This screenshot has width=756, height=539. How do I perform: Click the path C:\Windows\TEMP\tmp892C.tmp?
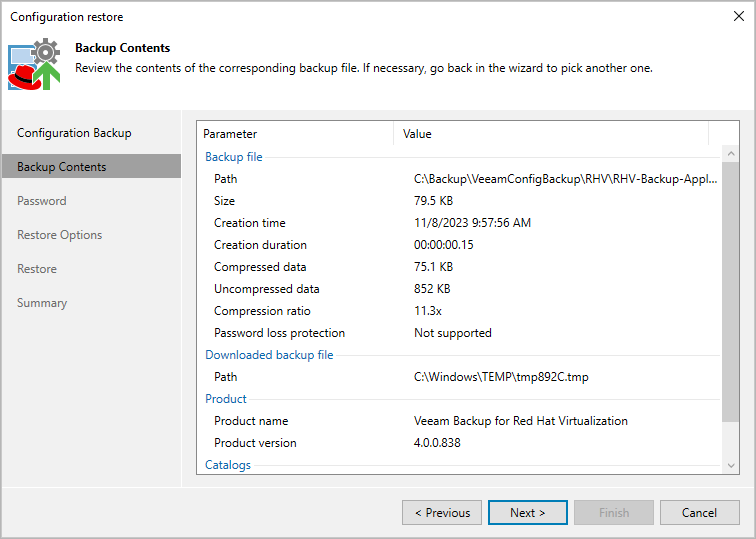coord(501,377)
